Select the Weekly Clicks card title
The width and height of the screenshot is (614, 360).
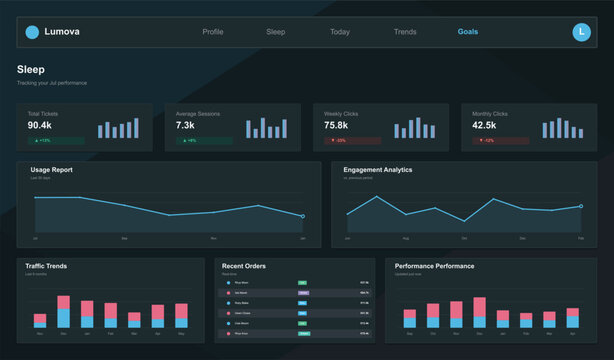(x=341, y=114)
